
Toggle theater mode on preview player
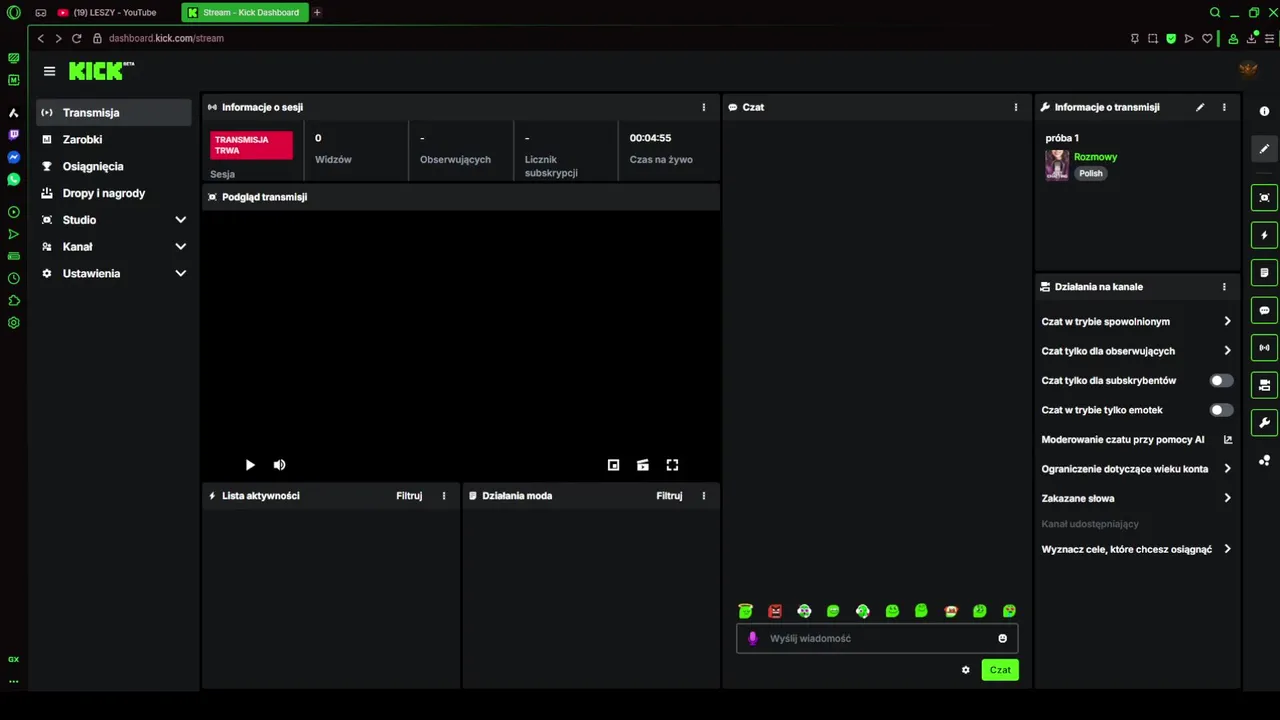[x=643, y=465]
